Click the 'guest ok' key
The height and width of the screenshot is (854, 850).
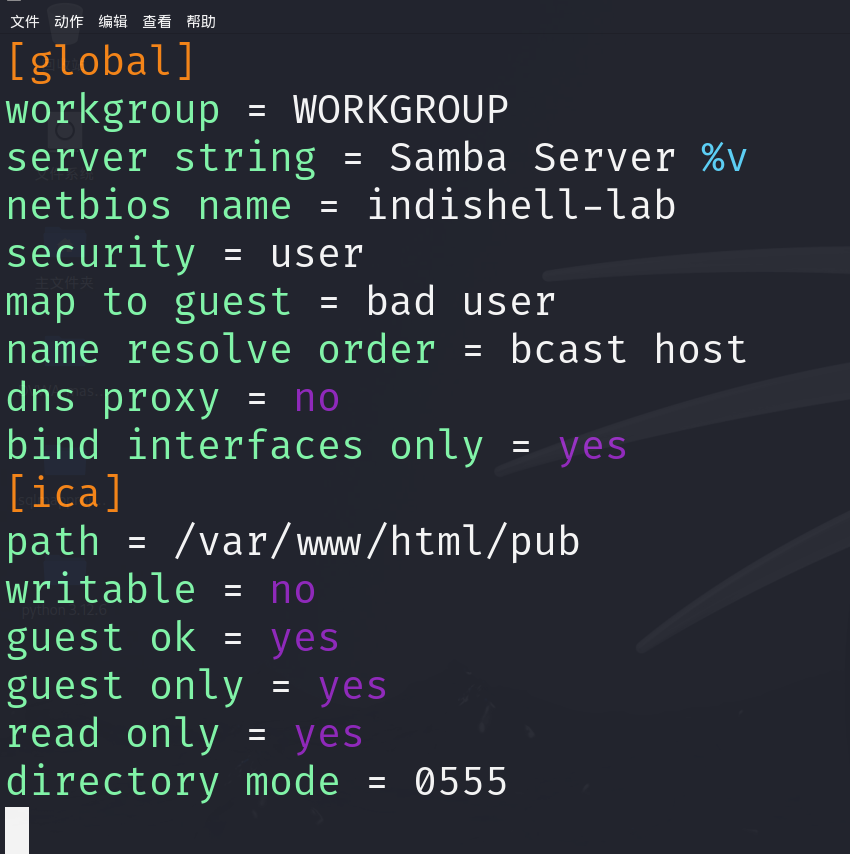tap(101, 639)
